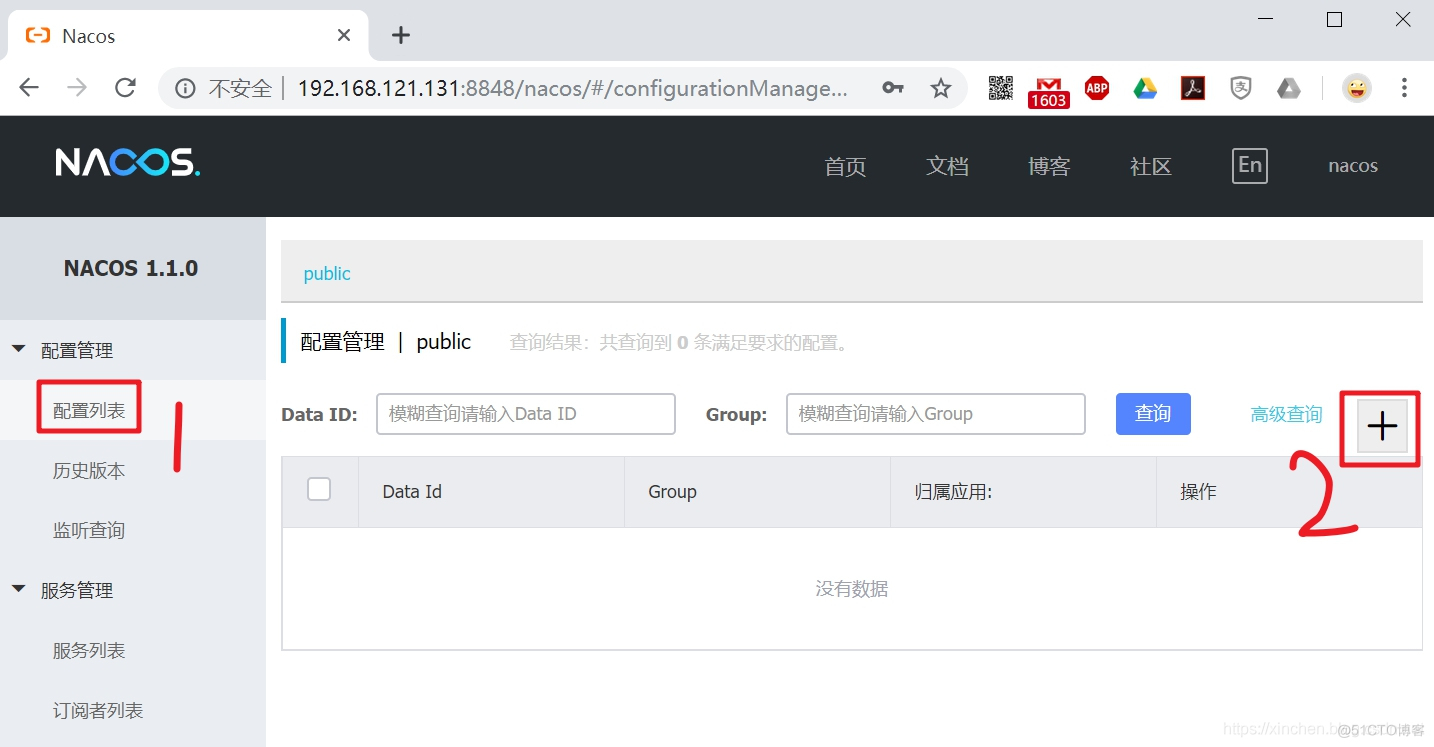The image size is (1434, 747).
Task: Click the 没有数据 empty message
Action: coord(852,589)
